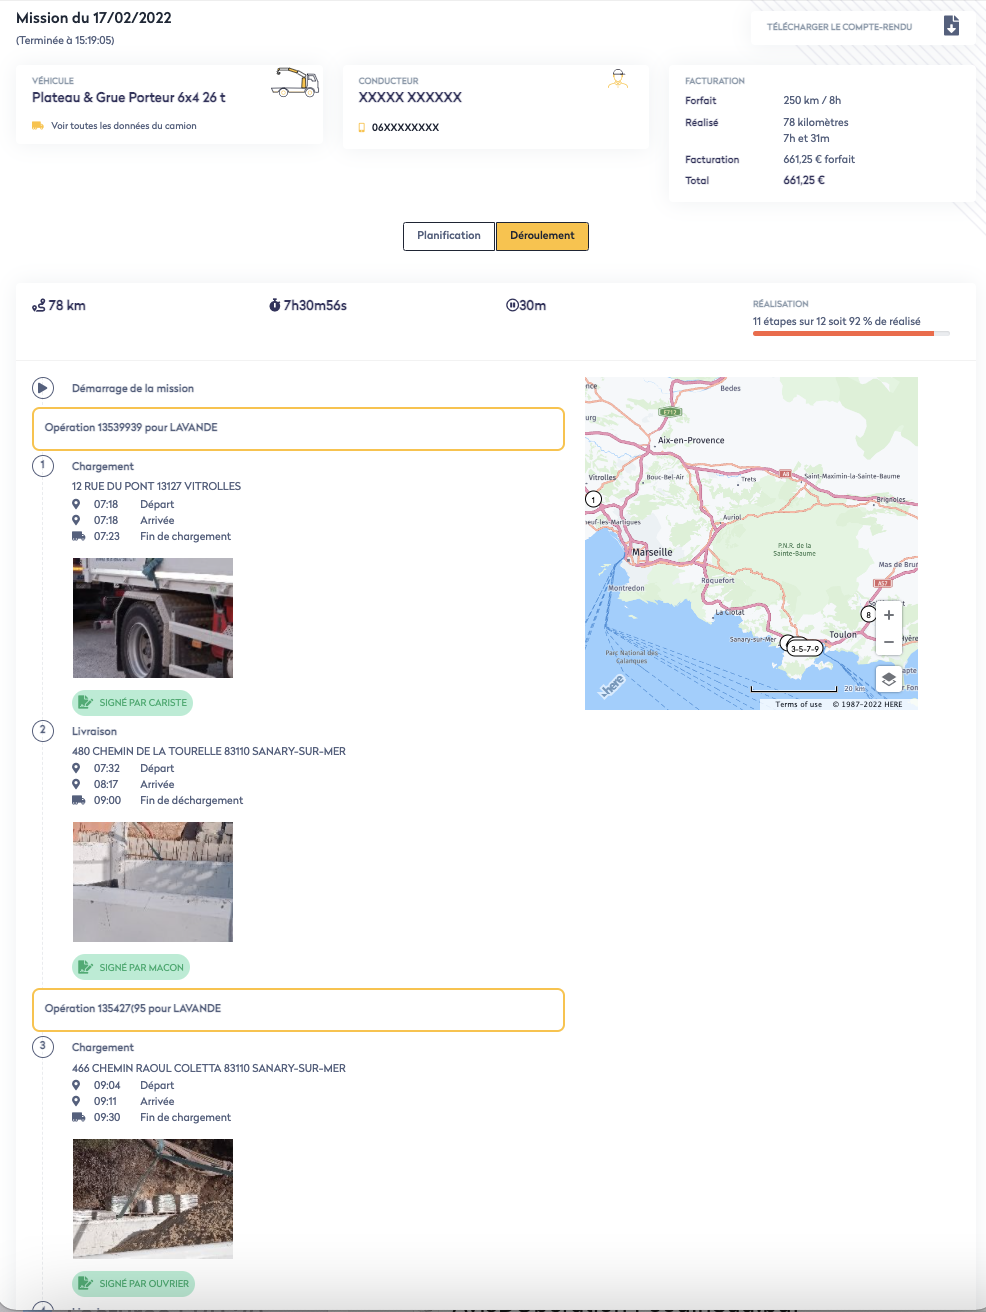Click the 'Signé par cariste' badge

coord(133,703)
